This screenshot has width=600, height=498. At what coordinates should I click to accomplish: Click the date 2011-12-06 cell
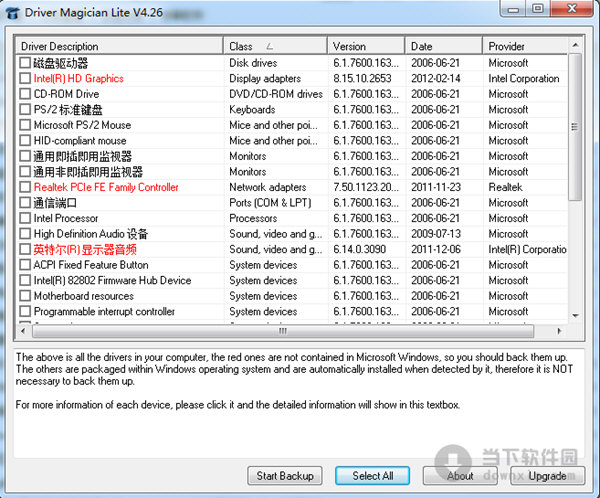436,249
